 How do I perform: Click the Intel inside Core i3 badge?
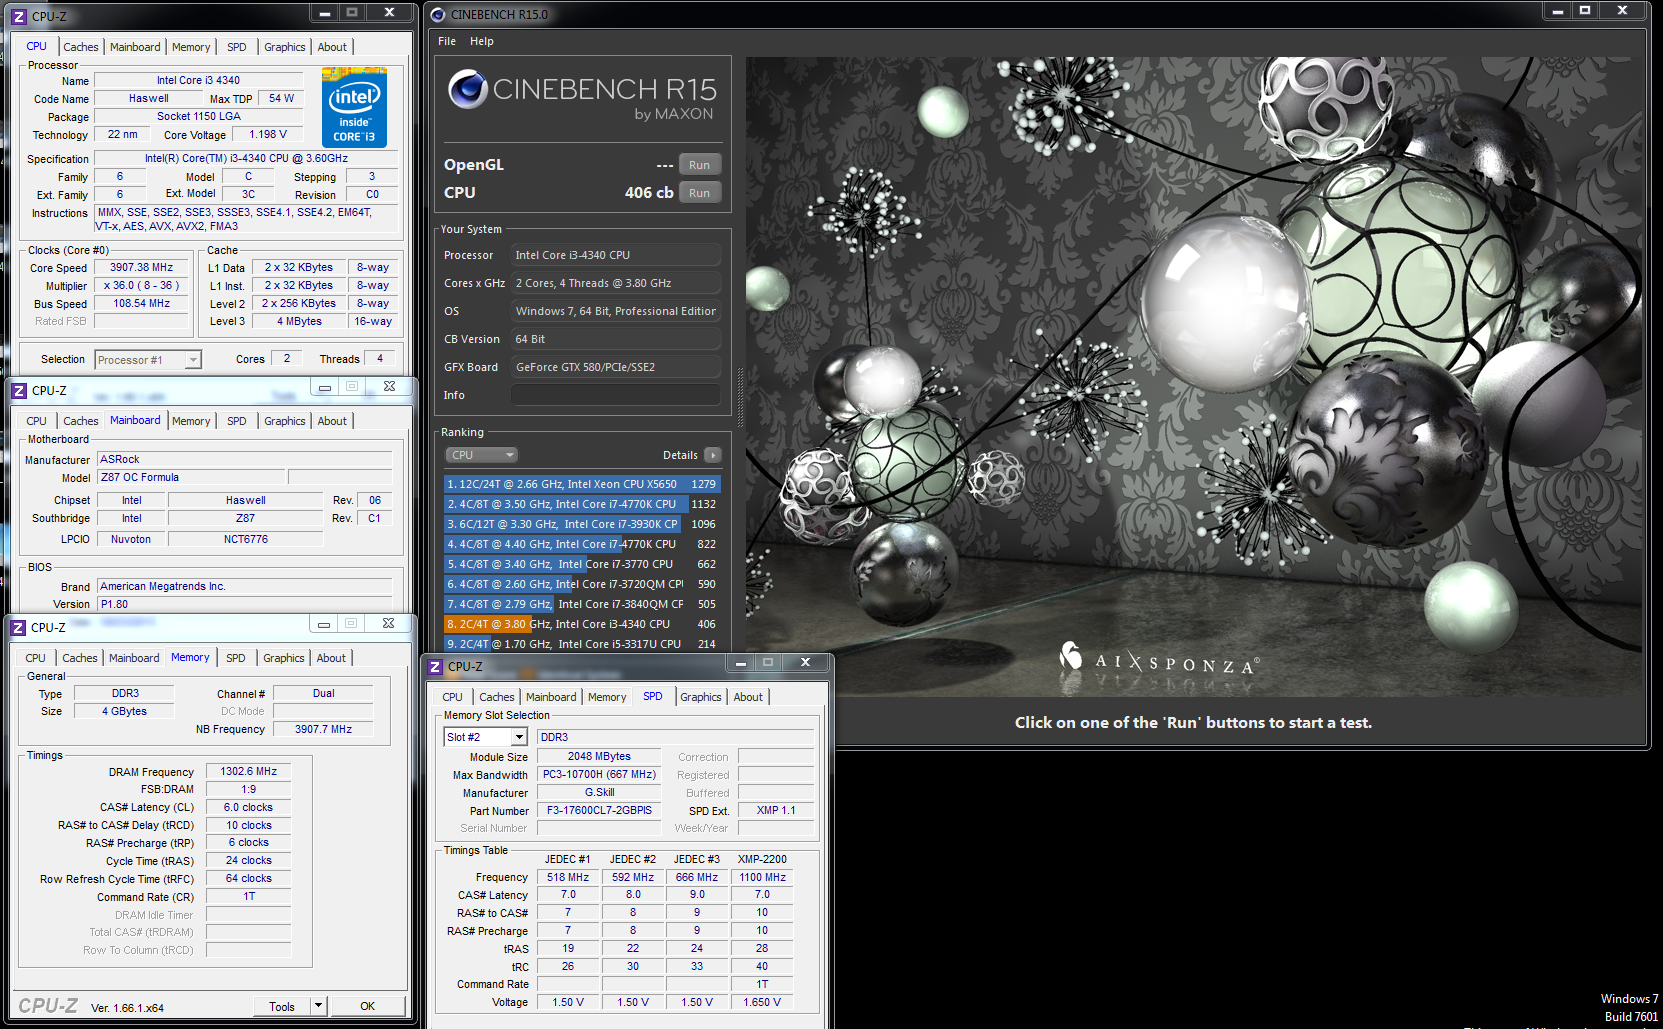(354, 108)
